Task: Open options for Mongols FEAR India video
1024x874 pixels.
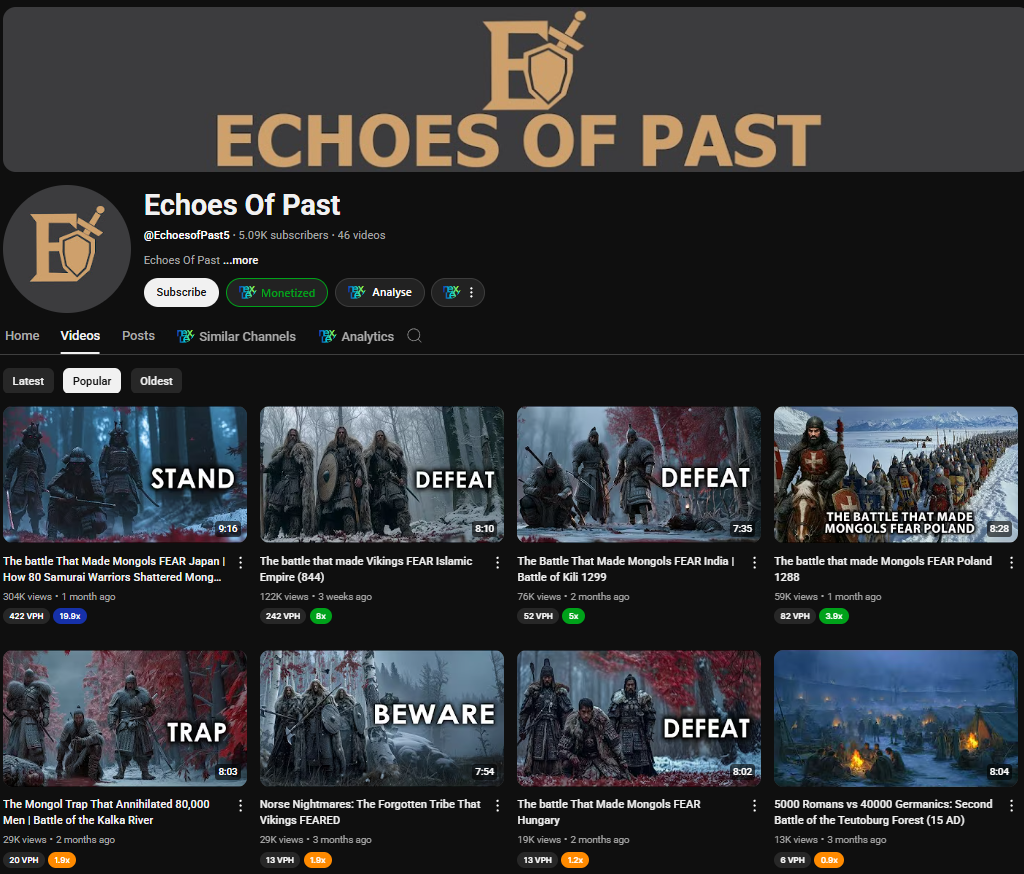Action: click(754, 562)
